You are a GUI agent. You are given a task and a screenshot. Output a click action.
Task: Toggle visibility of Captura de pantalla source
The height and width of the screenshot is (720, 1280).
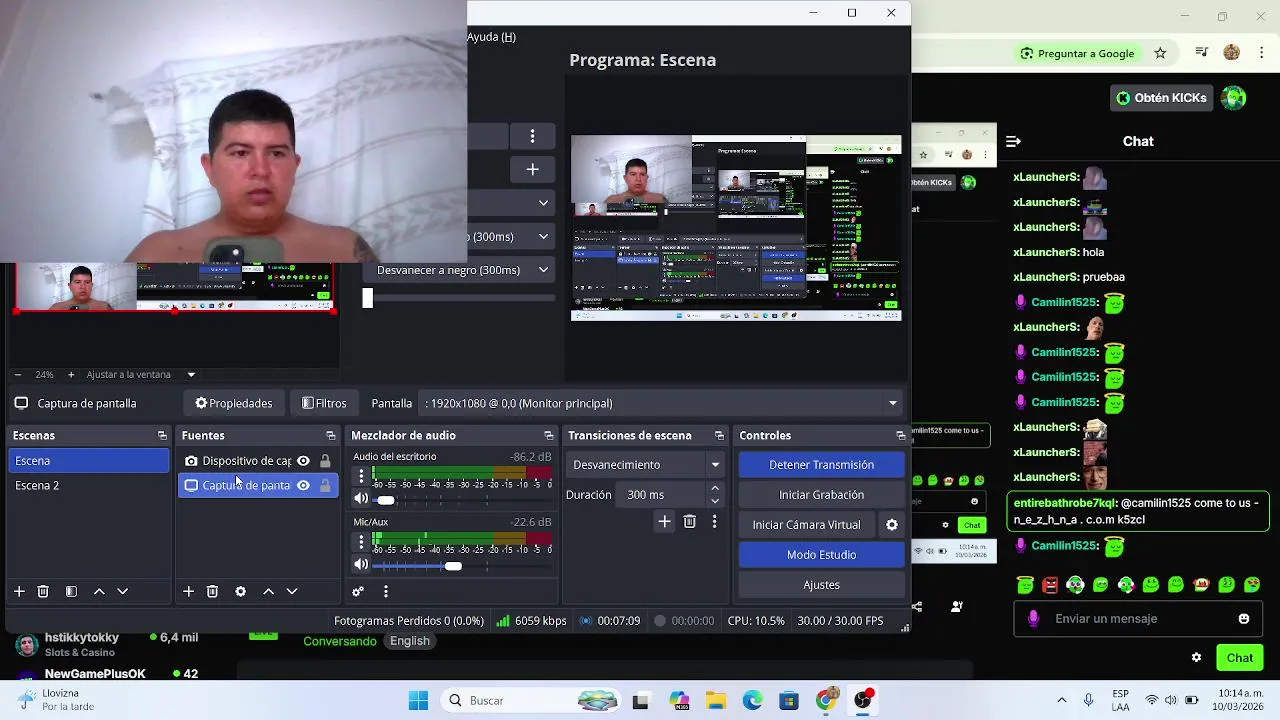pyautogui.click(x=303, y=486)
